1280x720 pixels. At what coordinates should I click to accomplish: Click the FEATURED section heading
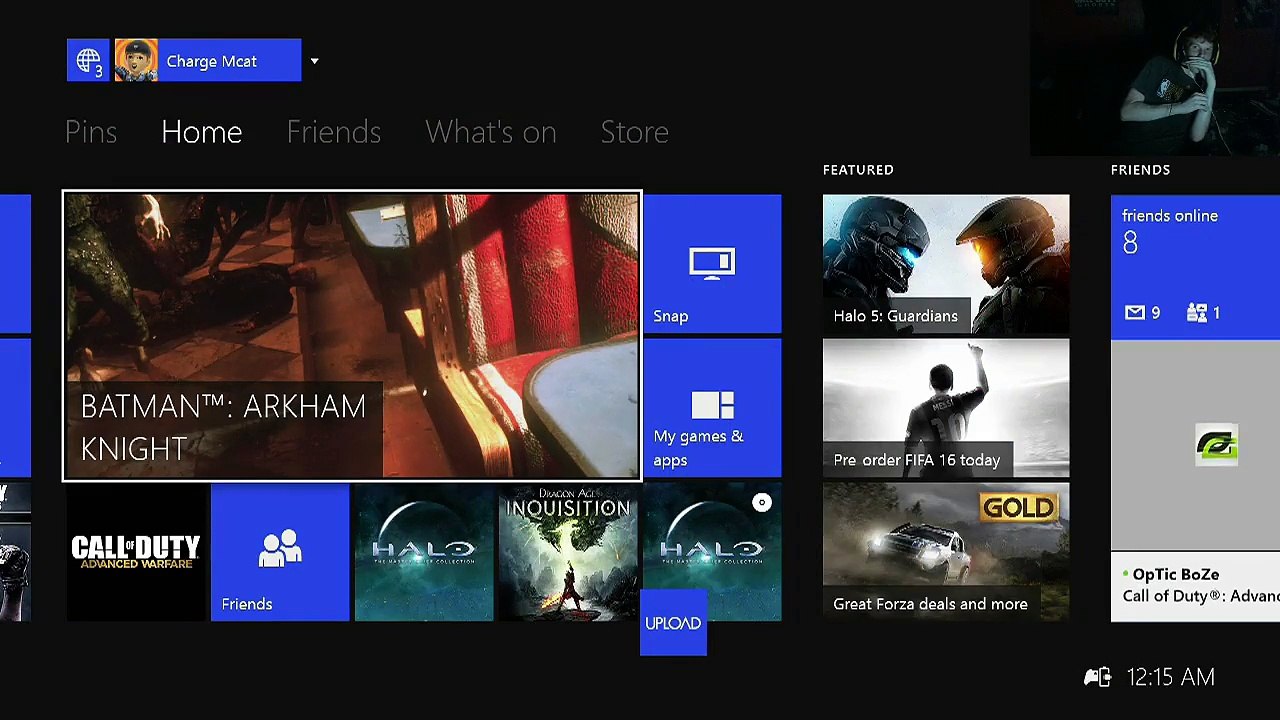(858, 170)
